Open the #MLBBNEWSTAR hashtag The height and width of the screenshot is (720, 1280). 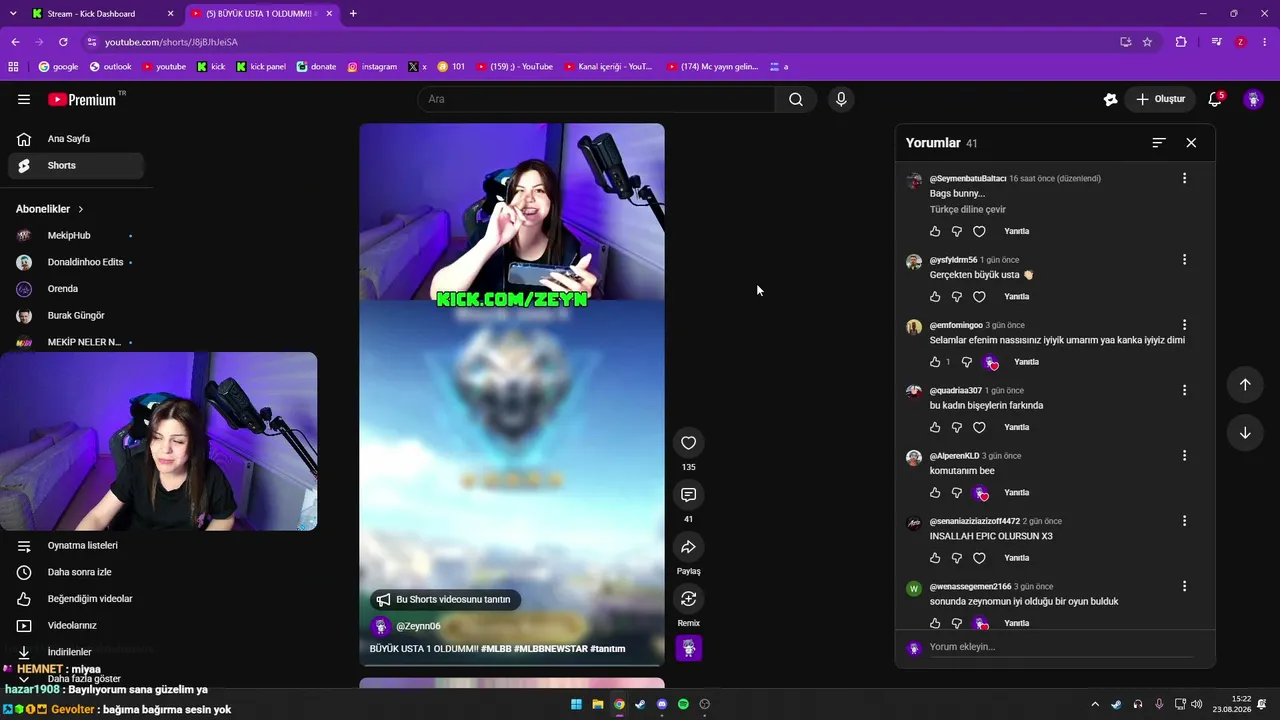point(549,649)
